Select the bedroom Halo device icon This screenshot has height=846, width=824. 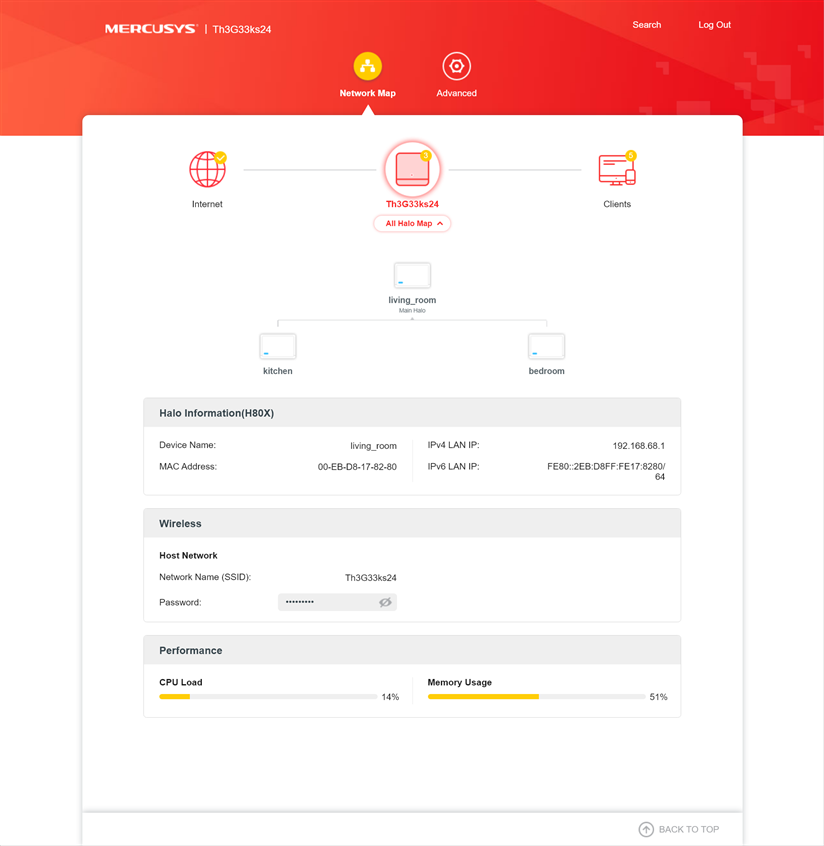(x=547, y=346)
